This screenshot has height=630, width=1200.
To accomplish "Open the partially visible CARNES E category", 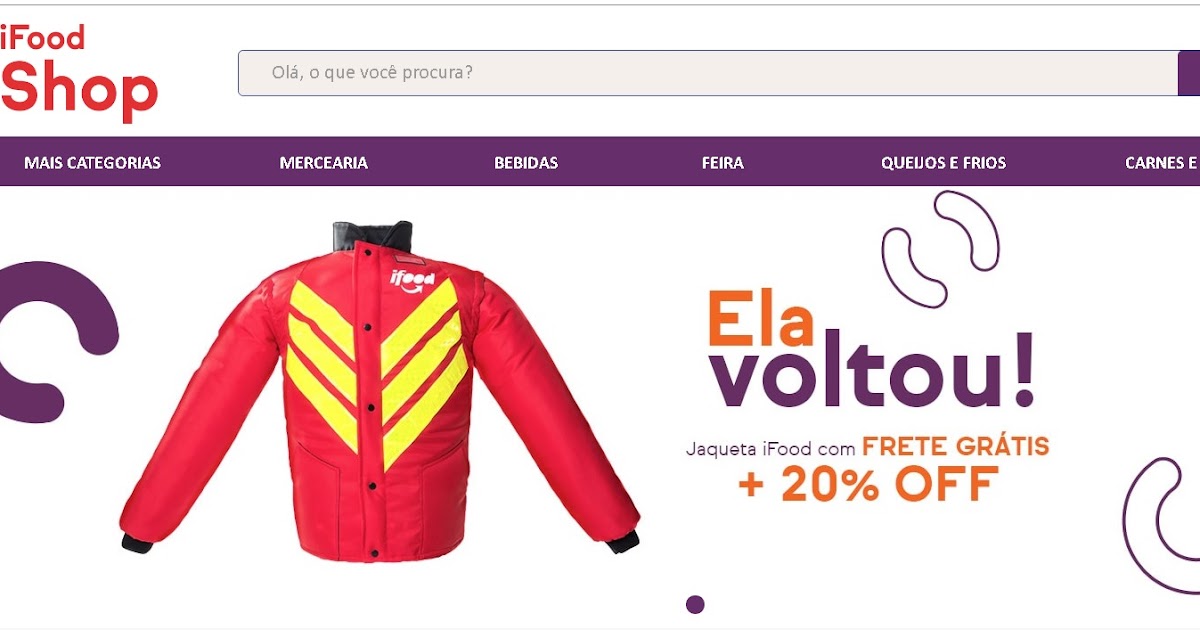I will point(1162,163).
